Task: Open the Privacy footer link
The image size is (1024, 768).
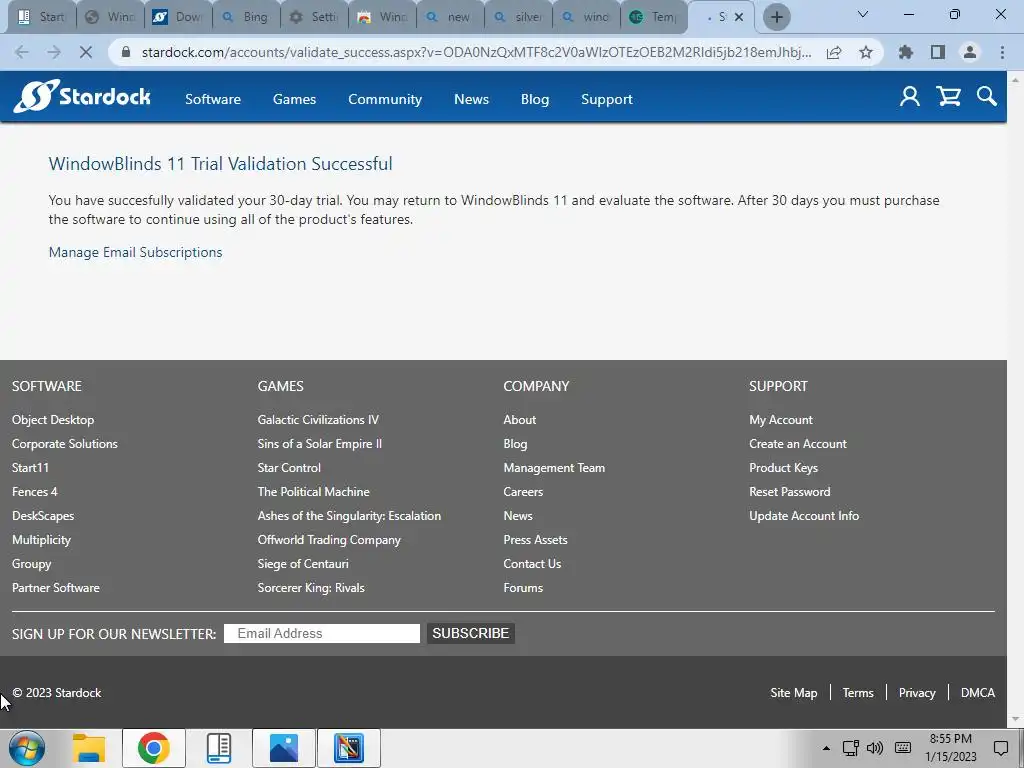Action: pos(917,693)
